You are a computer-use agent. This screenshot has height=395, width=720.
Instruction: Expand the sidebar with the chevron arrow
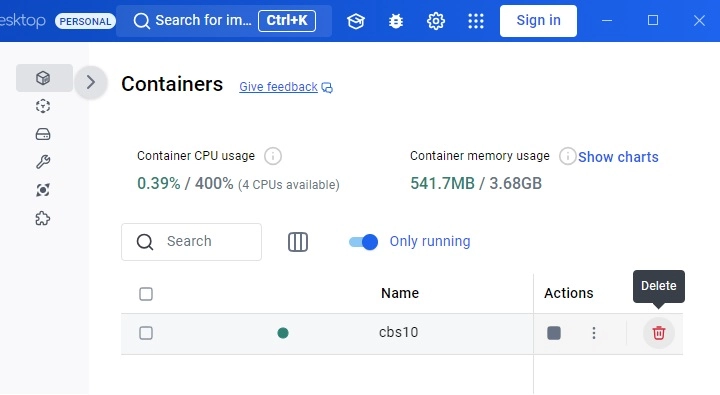point(91,82)
